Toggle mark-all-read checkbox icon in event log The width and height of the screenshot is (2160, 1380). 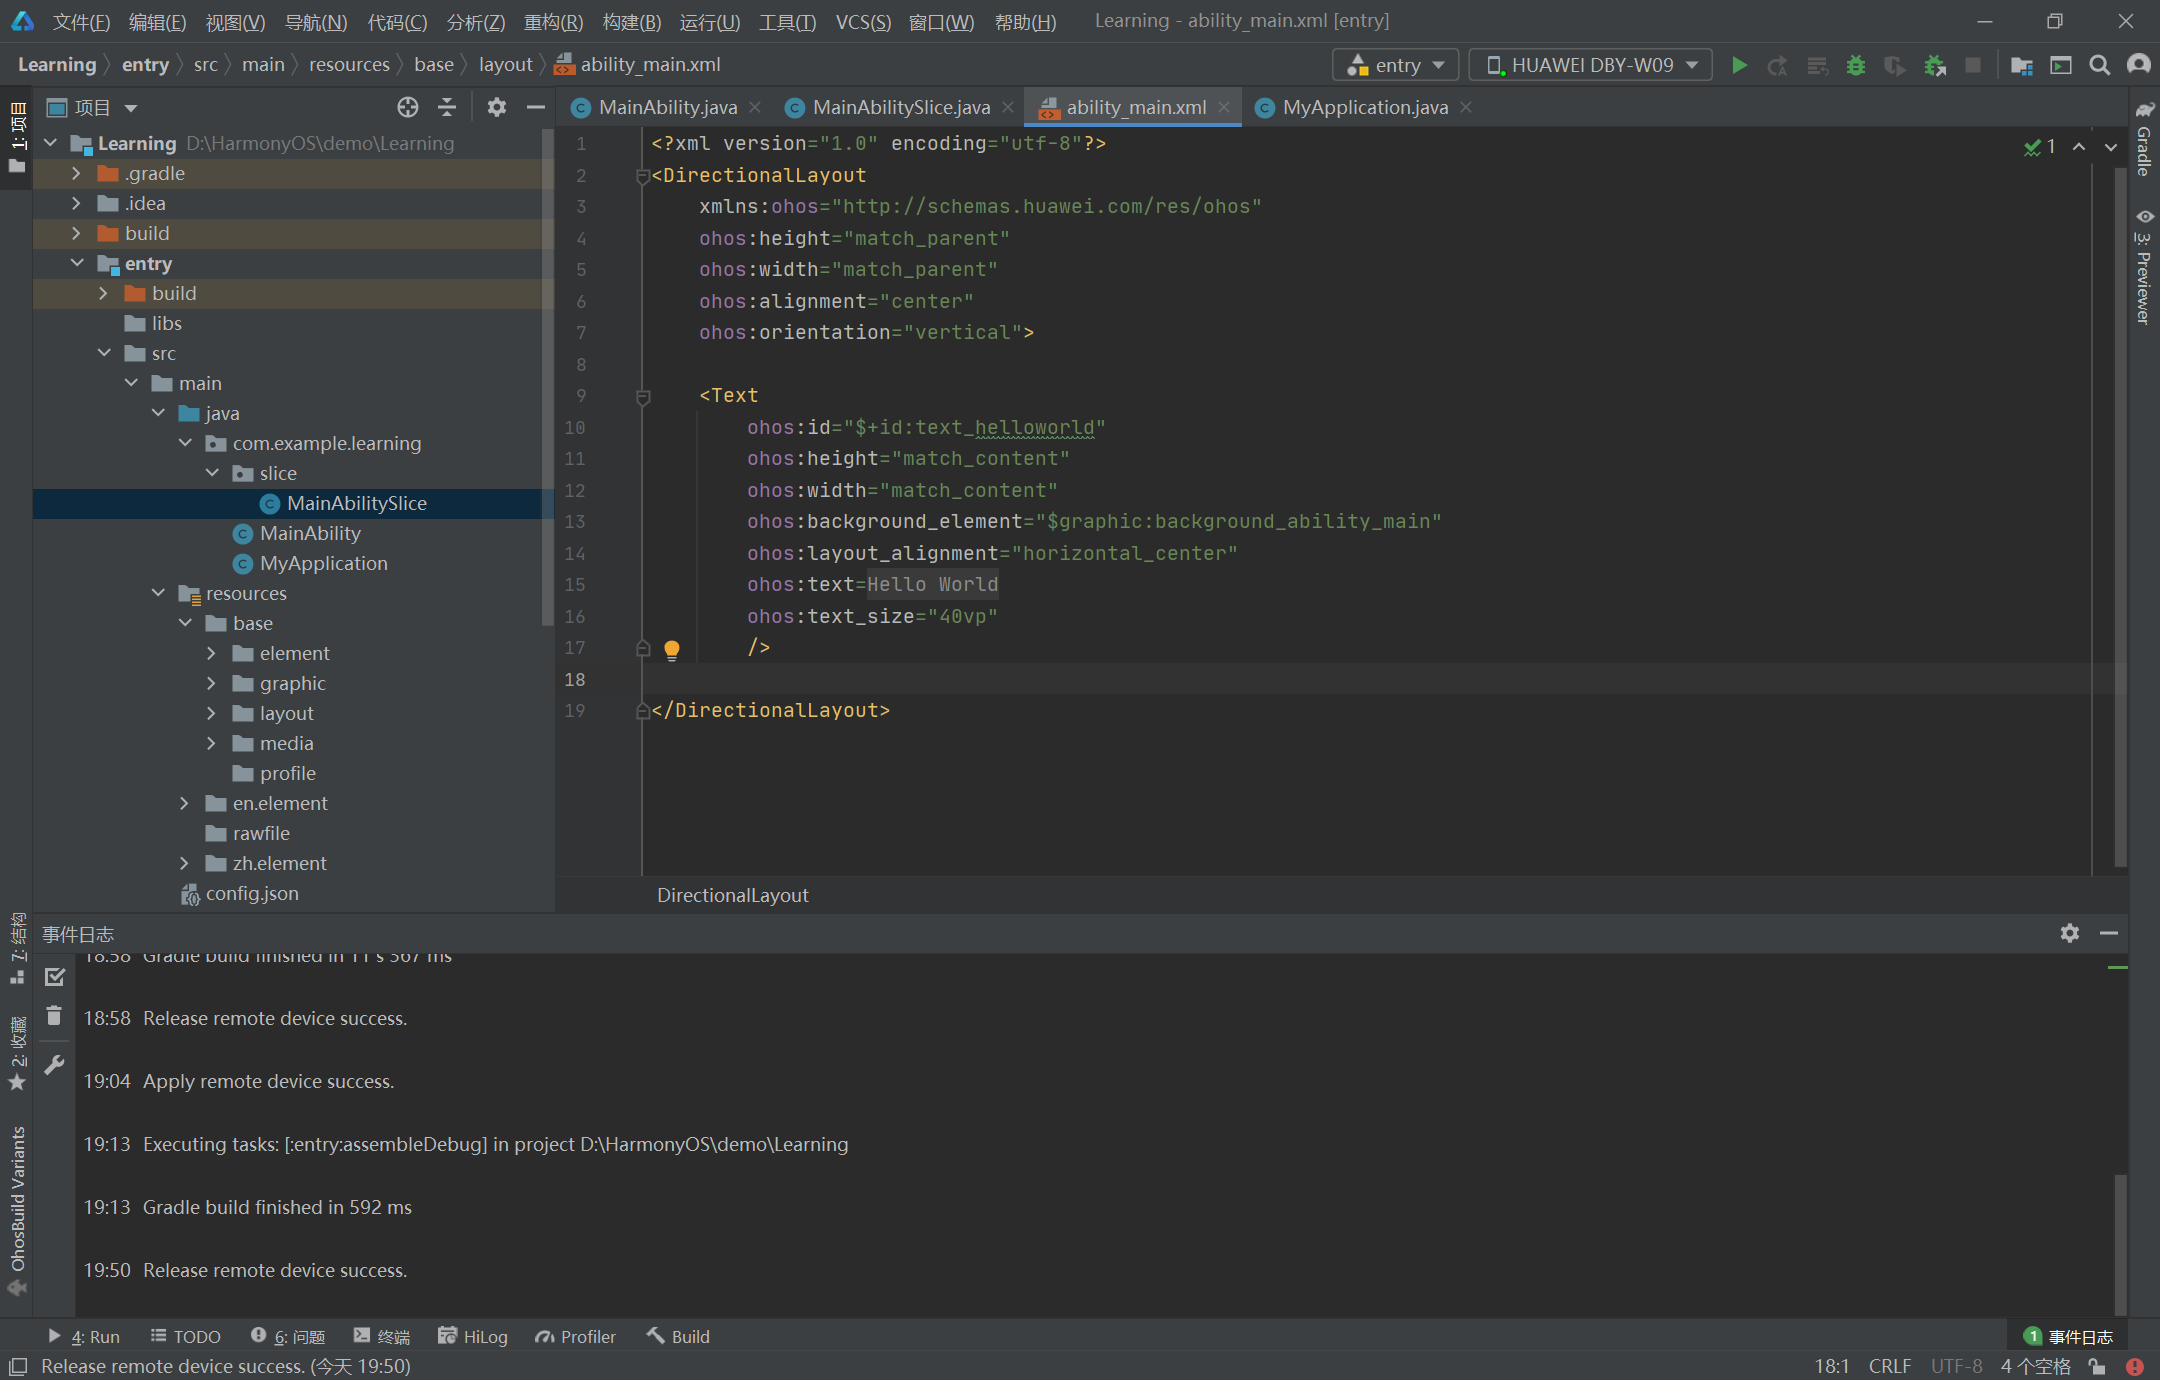(55, 977)
